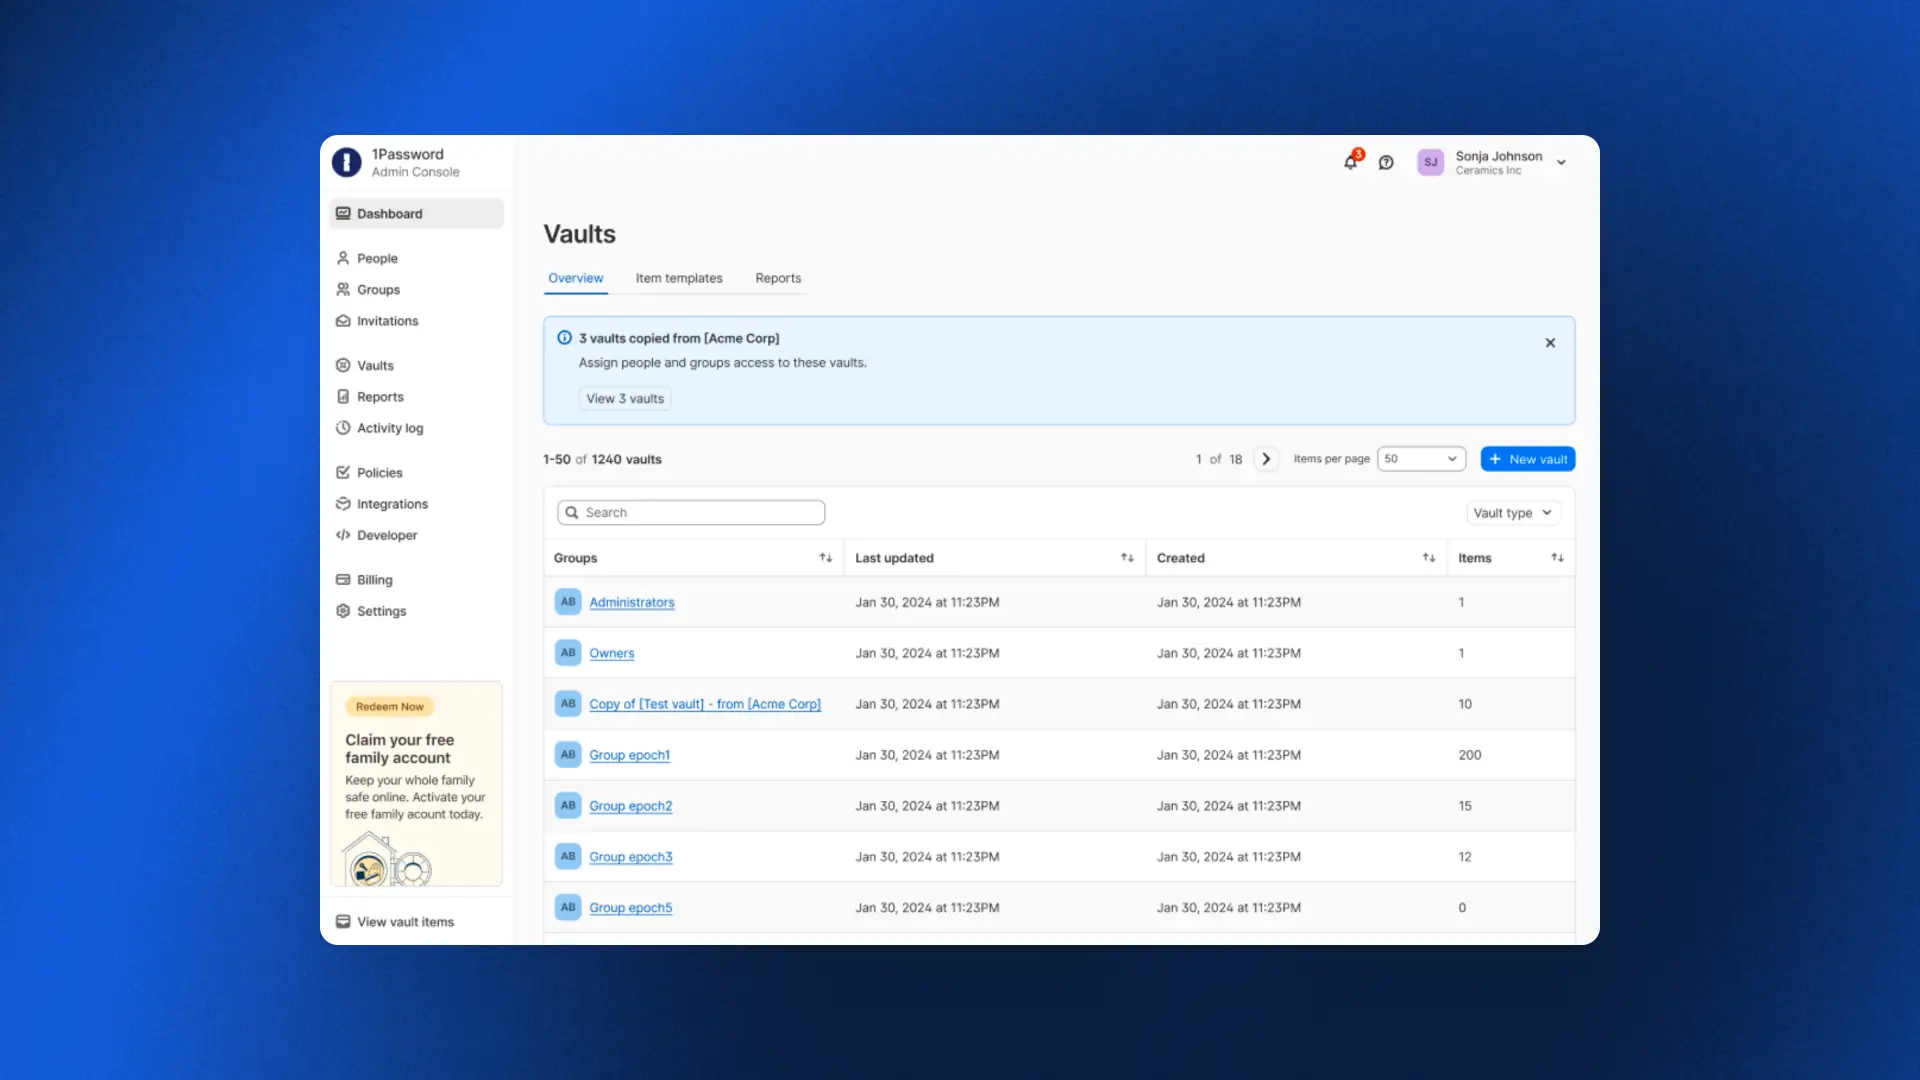
Task: Click the Developer code icon
Action: [343, 535]
